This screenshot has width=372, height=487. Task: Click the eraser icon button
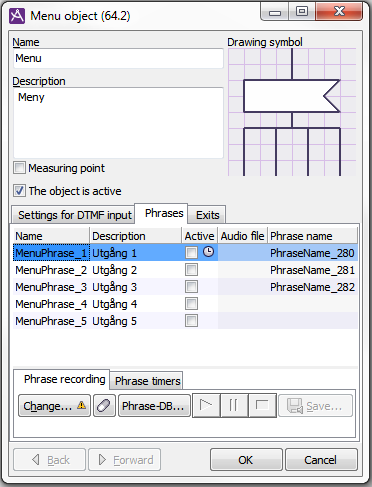point(104,406)
